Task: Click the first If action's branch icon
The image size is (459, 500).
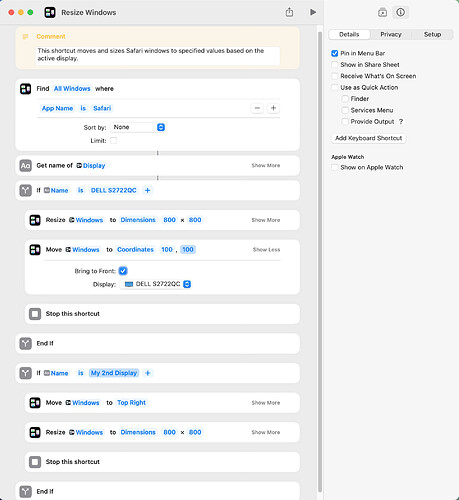Action: (26, 190)
